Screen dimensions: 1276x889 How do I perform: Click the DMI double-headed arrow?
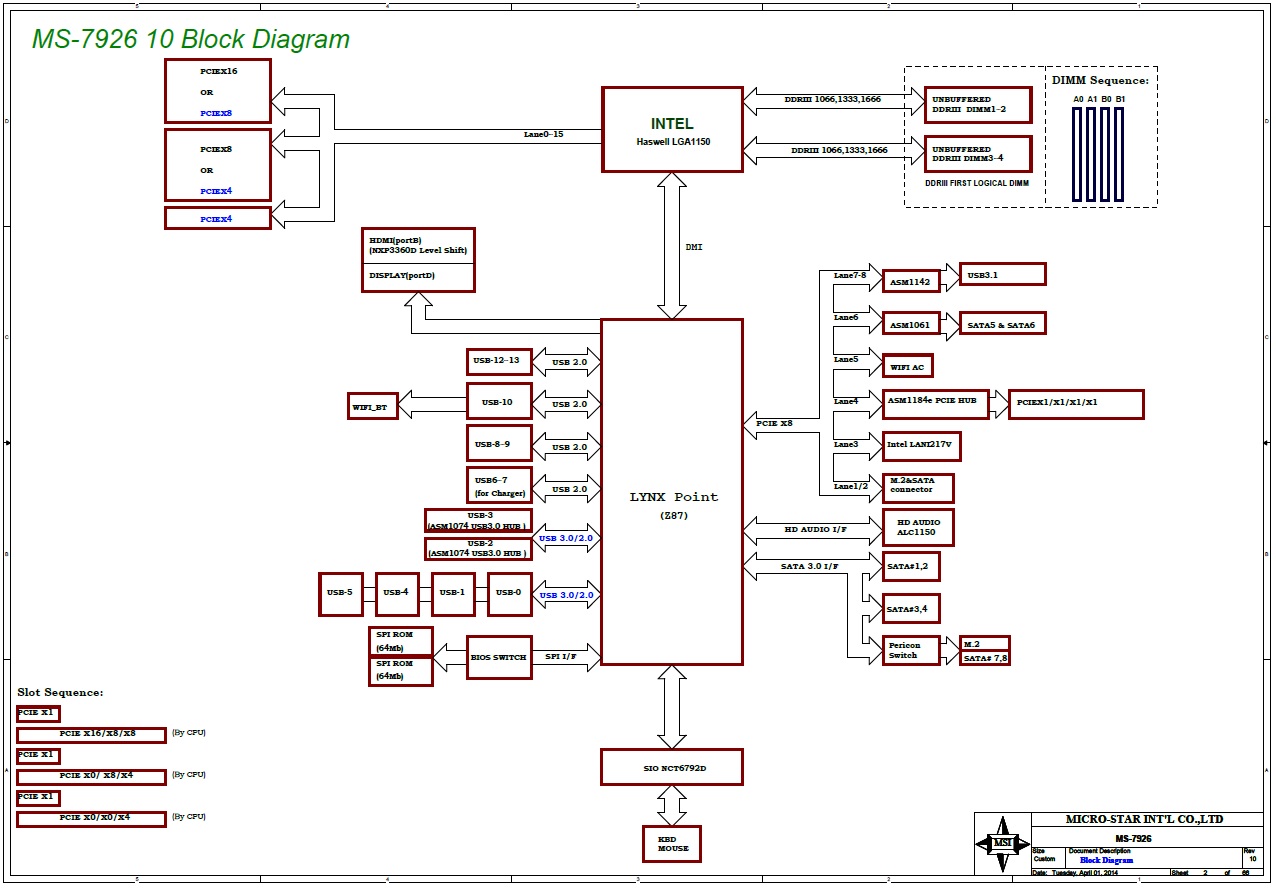(x=672, y=245)
